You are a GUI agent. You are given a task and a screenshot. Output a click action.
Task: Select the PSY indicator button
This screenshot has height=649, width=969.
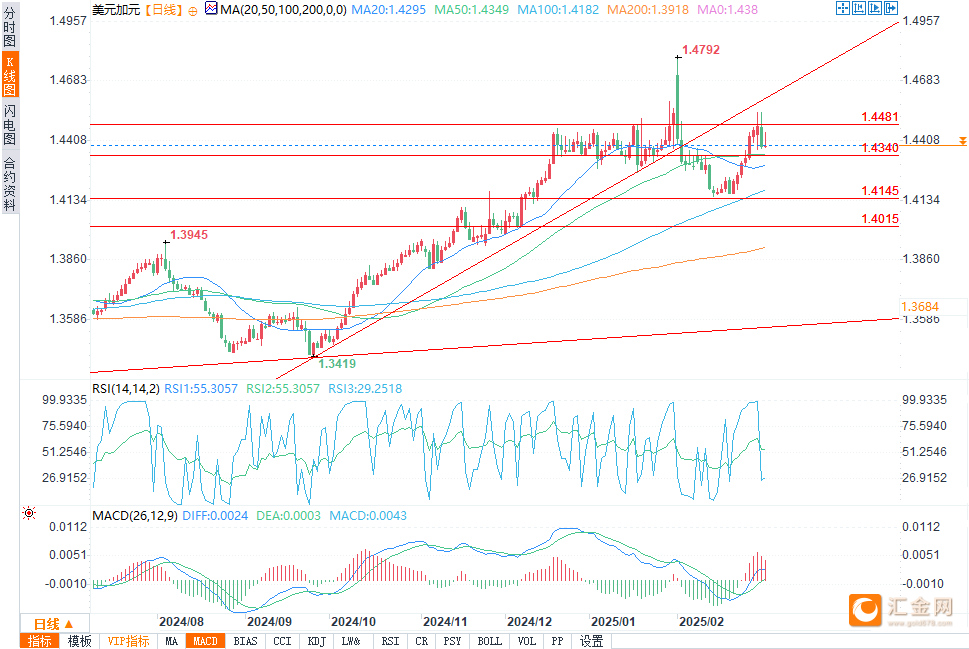click(452, 641)
